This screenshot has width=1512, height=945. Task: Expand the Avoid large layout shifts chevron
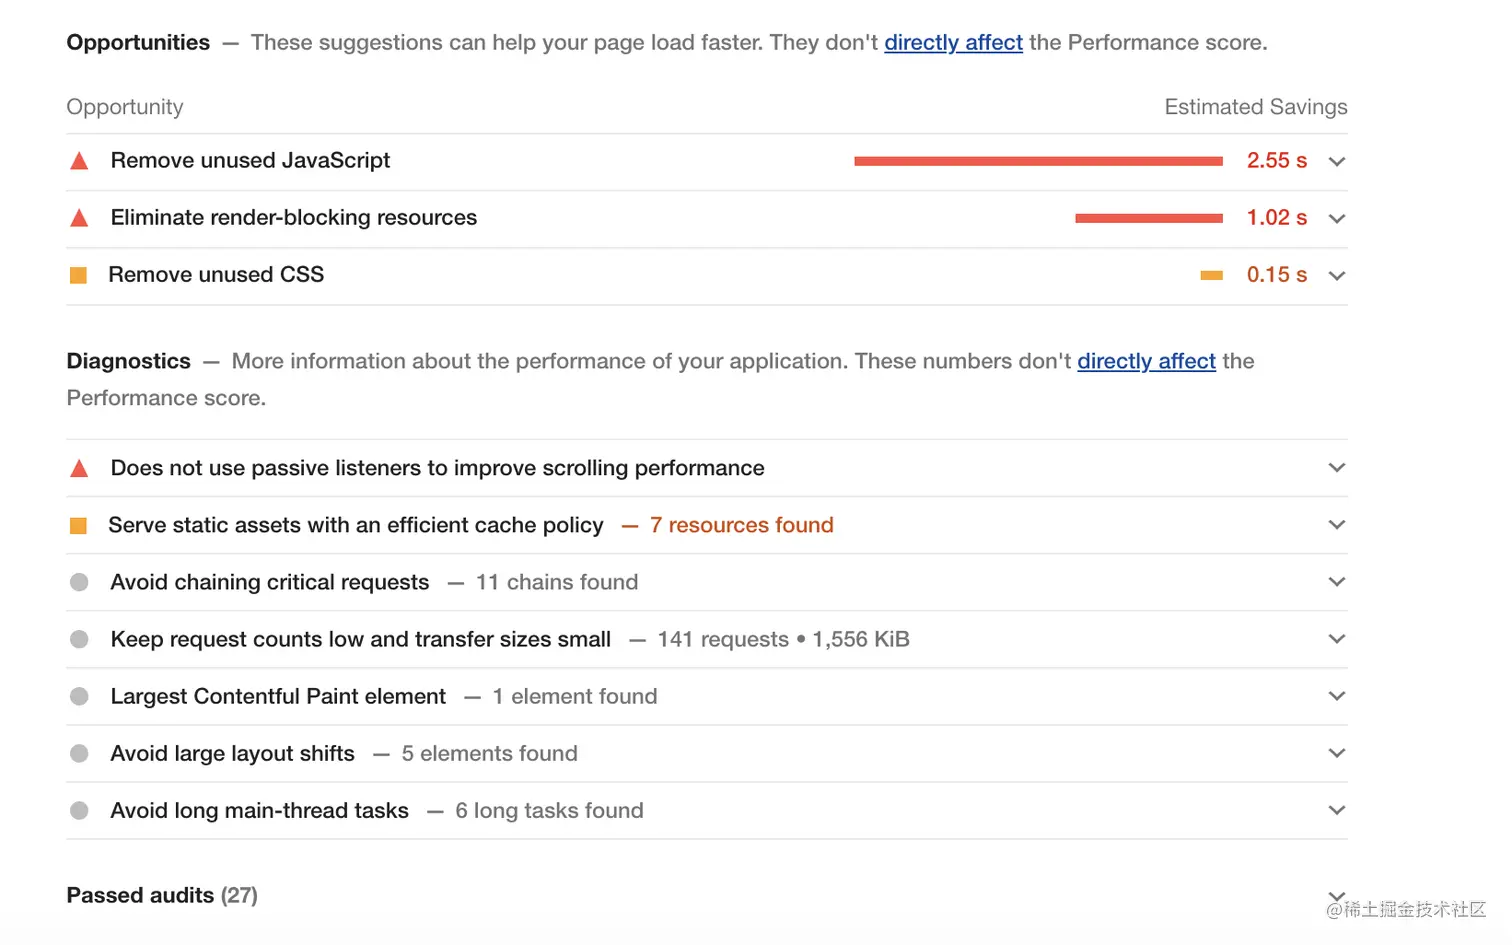(x=1337, y=753)
